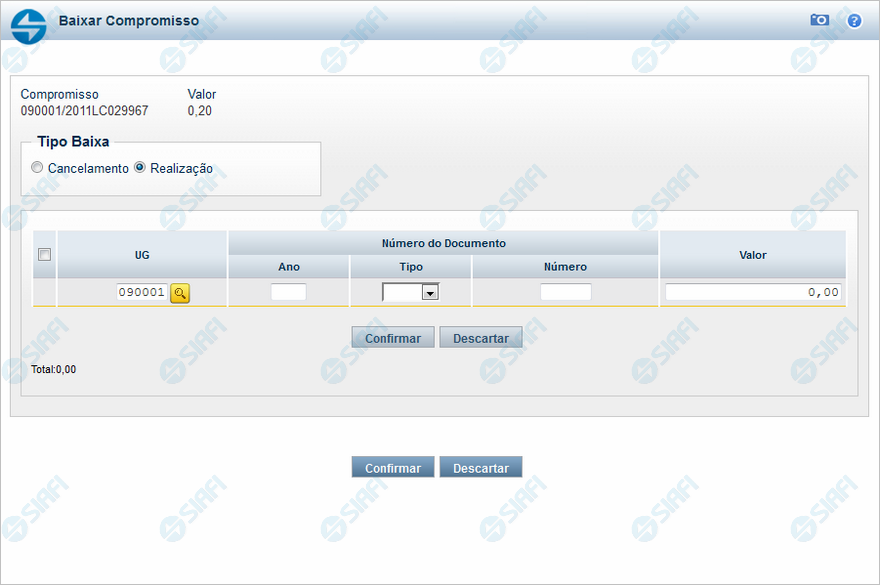Choose the Realização radio option
The height and width of the screenshot is (585, 880).
(140, 168)
